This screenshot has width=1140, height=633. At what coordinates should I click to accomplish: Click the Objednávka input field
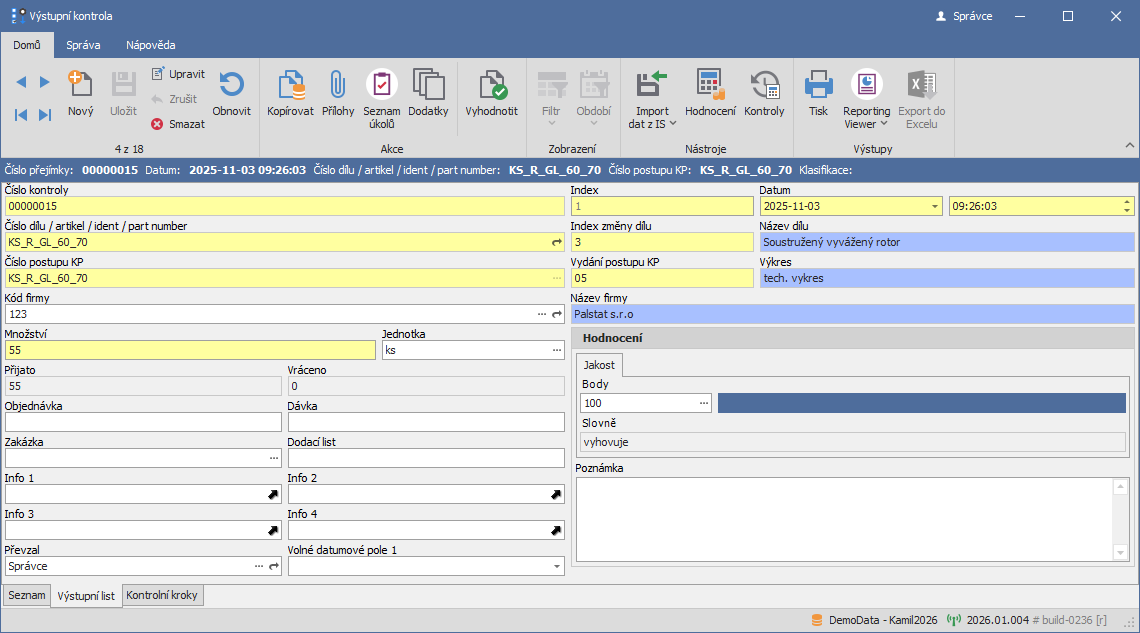click(143, 422)
